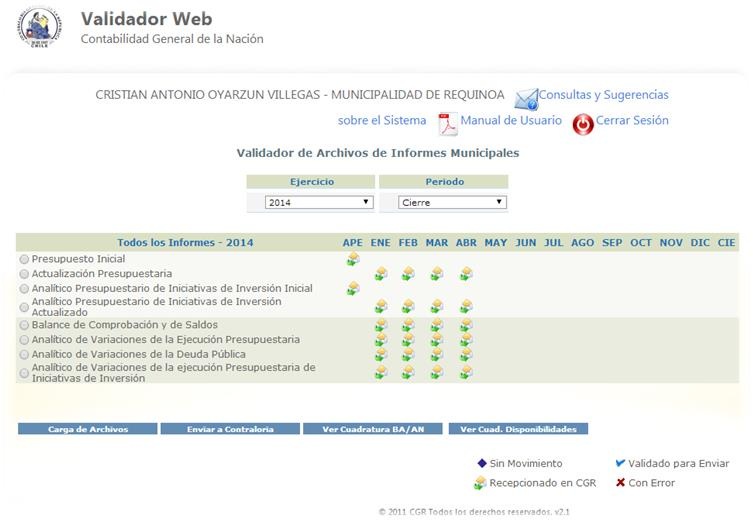753x524 pixels.
Task: Open Ver Cuad. Disponibilidades
Action: click(x=518, y=429)
